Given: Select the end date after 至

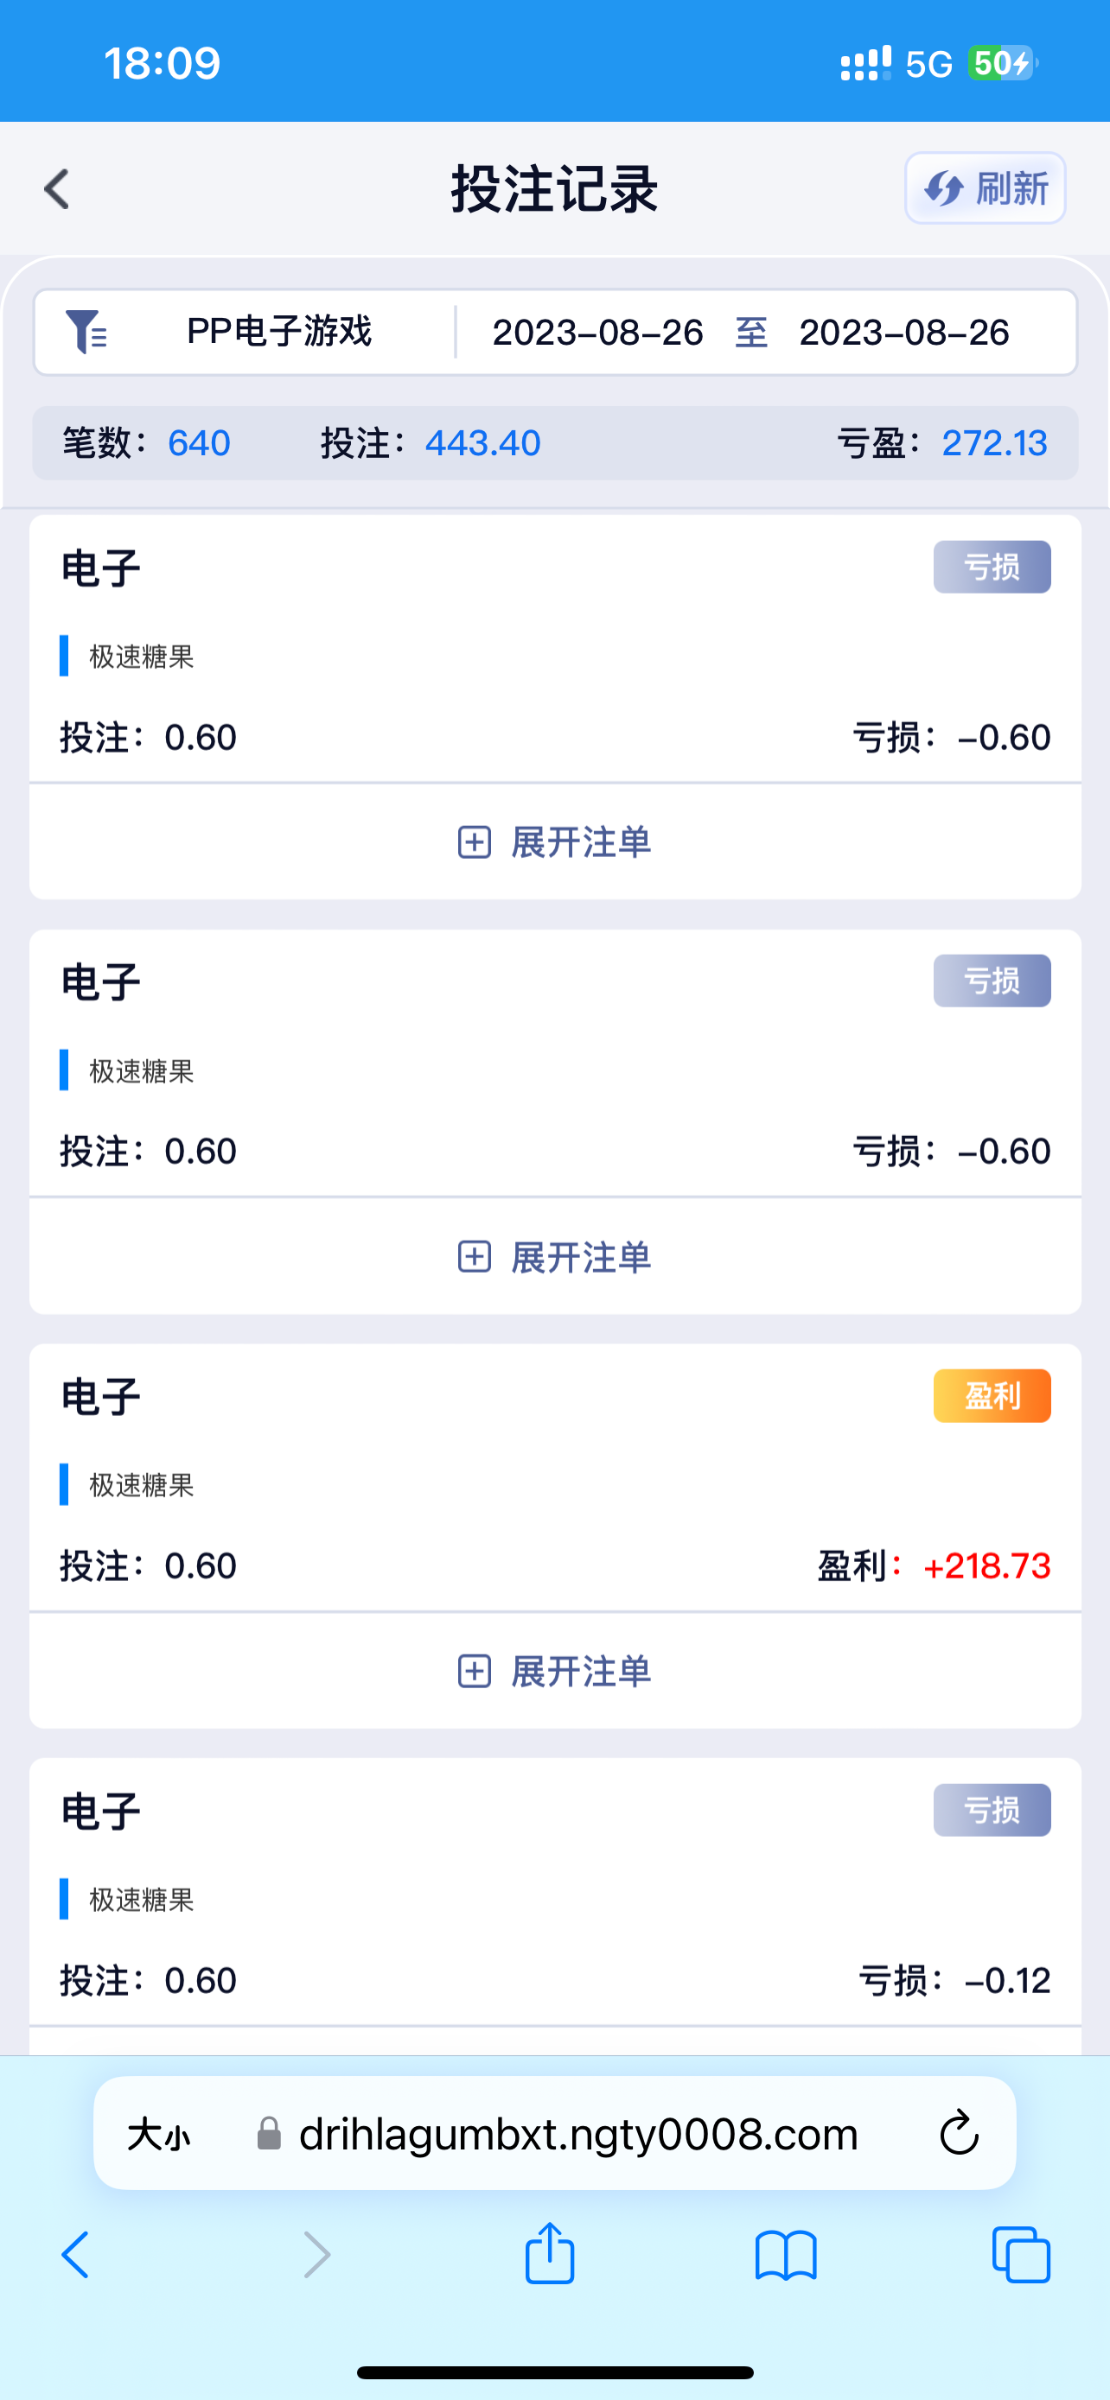Looking at the screenshot, I should click(904, 333).
